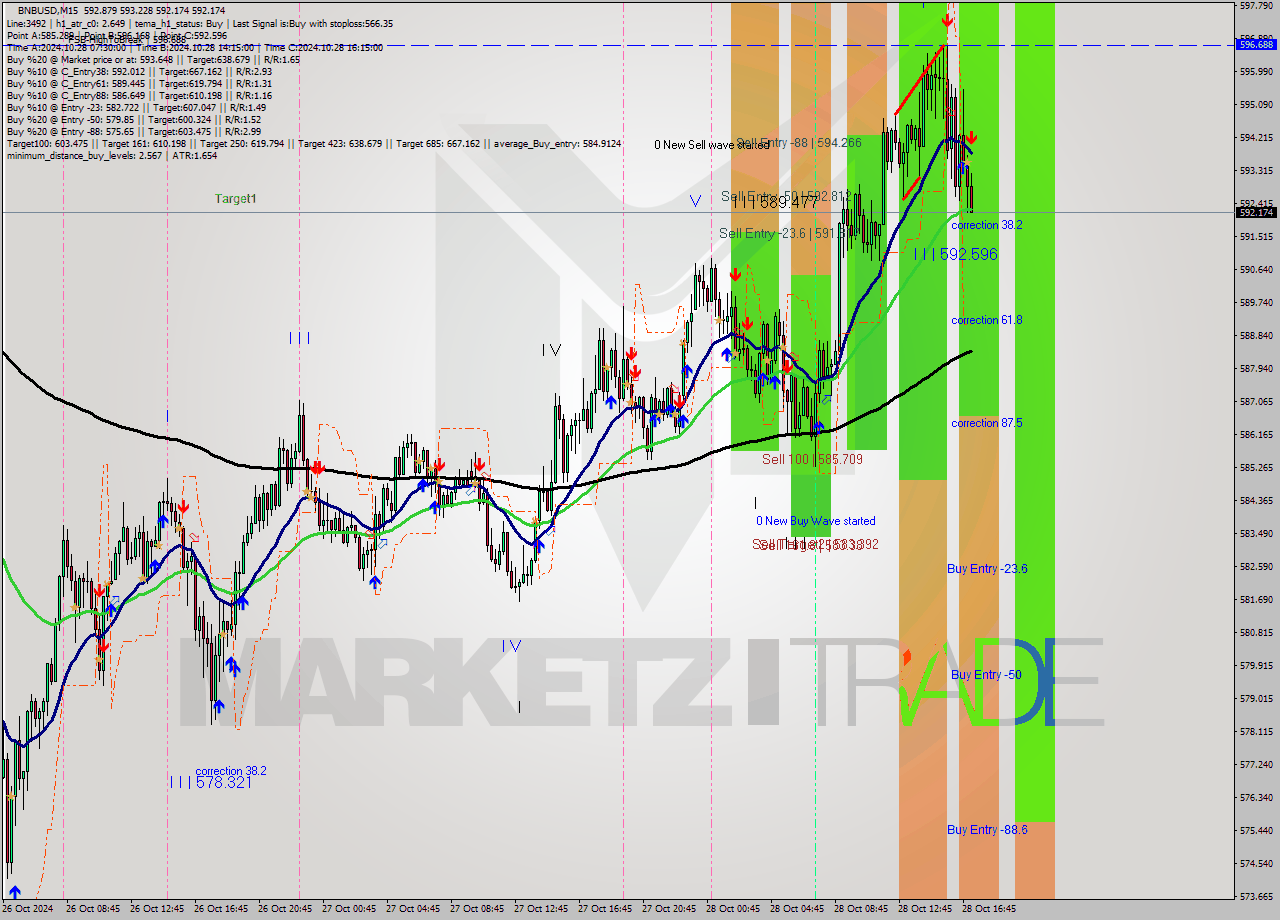Screen dimensions: 1280x920
Task: Click the 'Target100: 603.475' targets line
Action: 313,143
